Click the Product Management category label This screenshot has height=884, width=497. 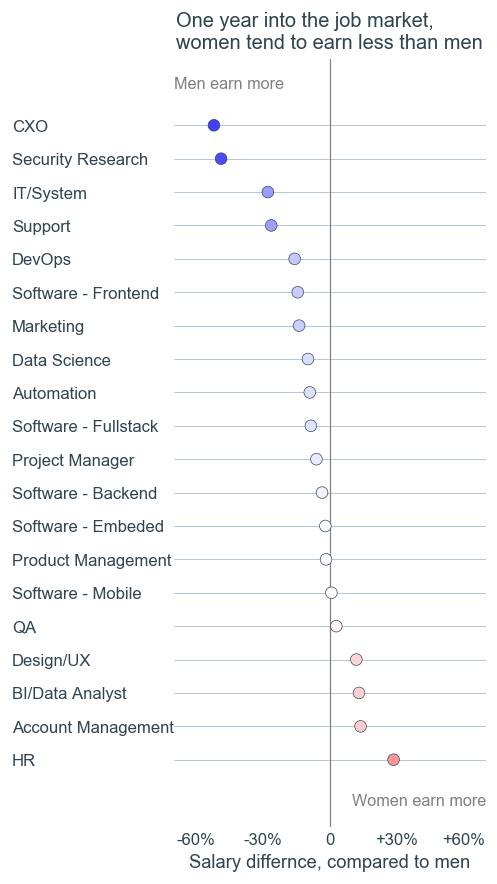[x=91, y=560]
